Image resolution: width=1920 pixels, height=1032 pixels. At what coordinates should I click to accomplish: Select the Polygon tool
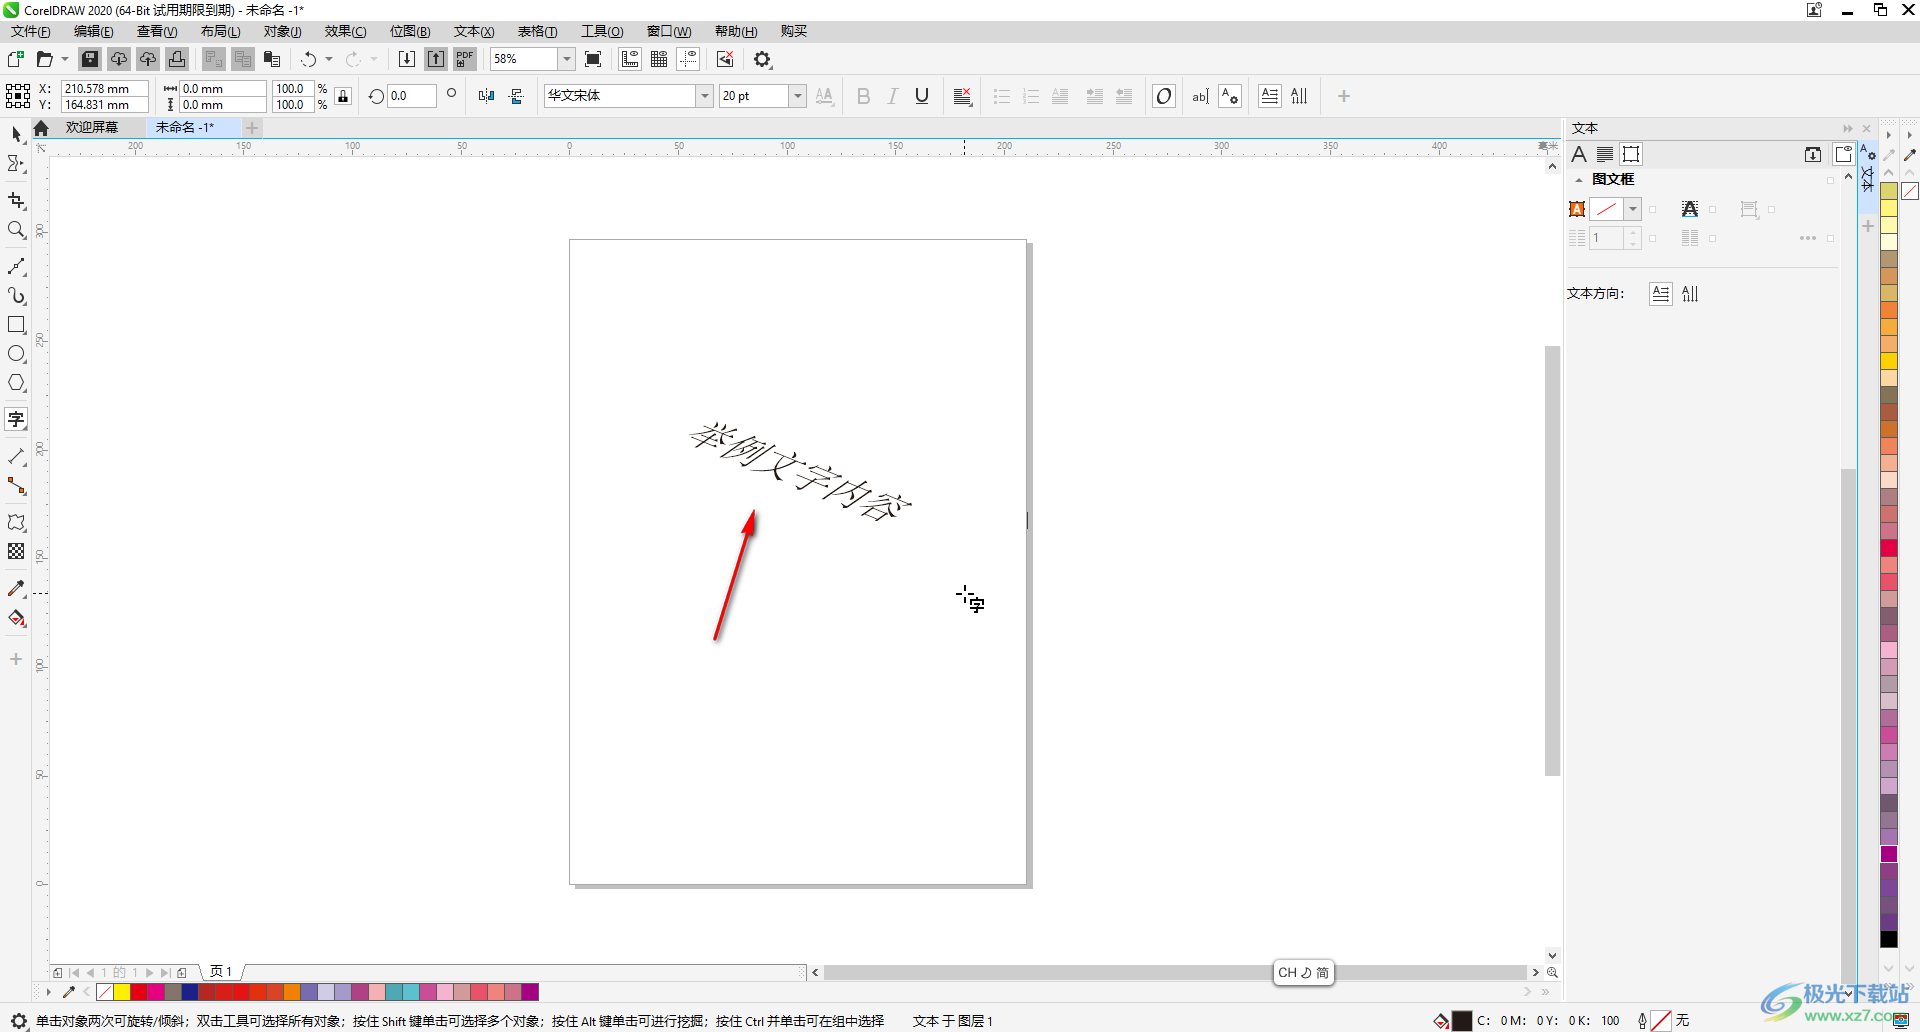point(16,383)
